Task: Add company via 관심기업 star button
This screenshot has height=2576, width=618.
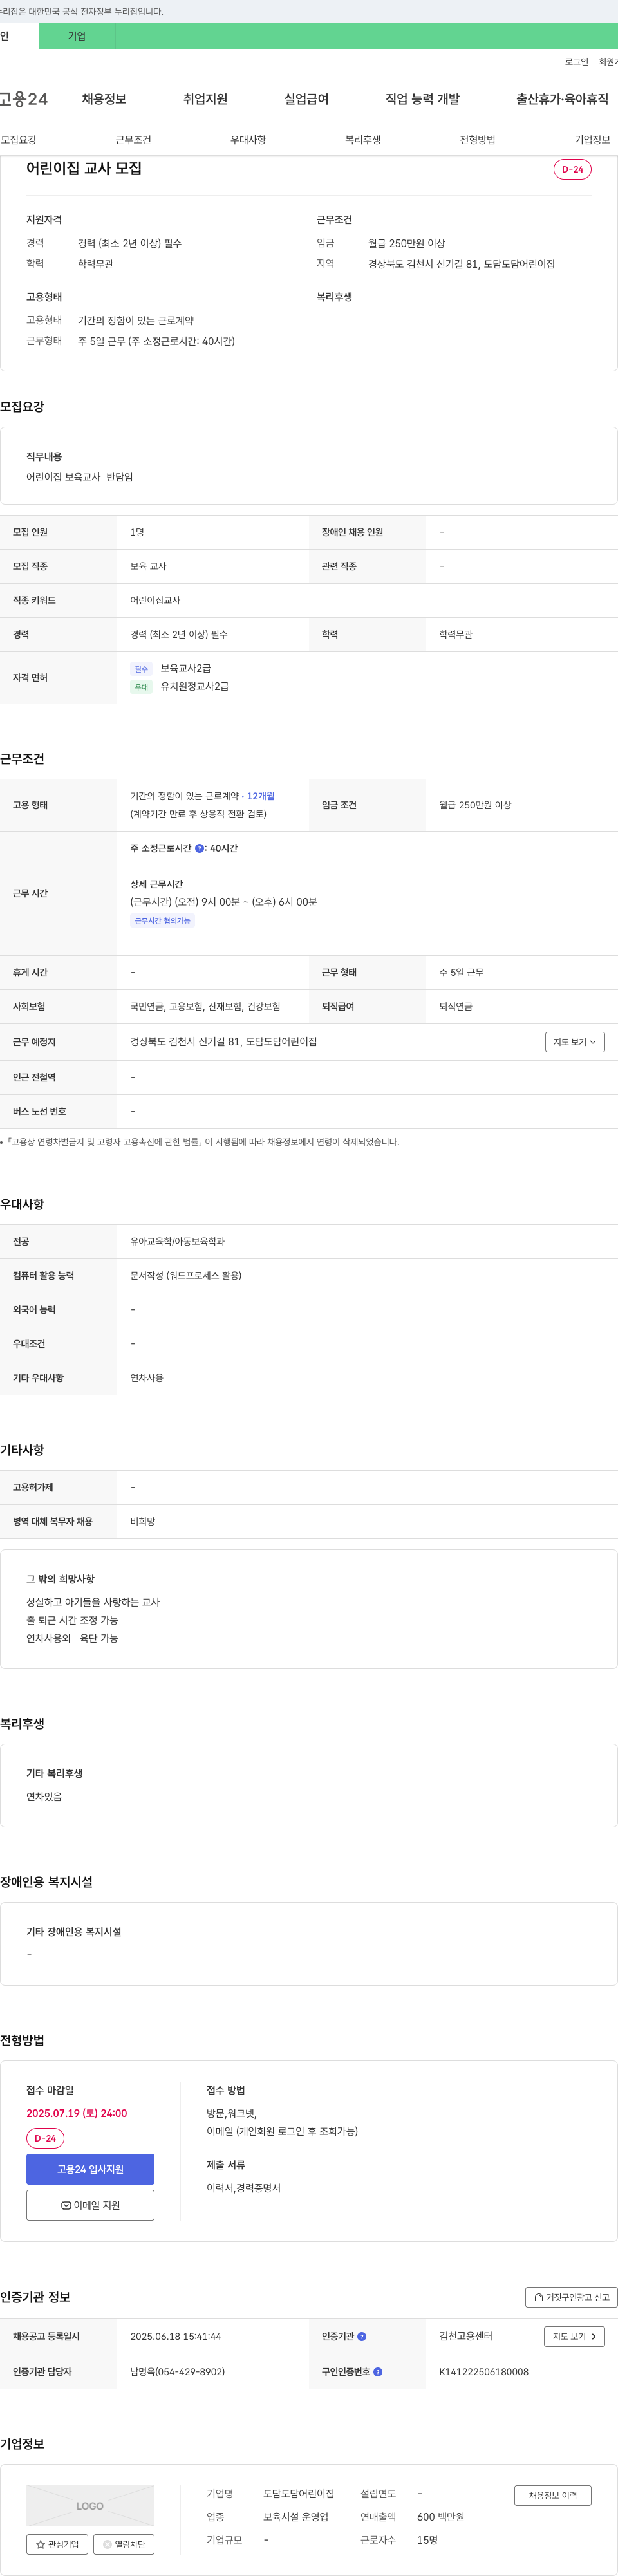Action: click(57, 2544)
